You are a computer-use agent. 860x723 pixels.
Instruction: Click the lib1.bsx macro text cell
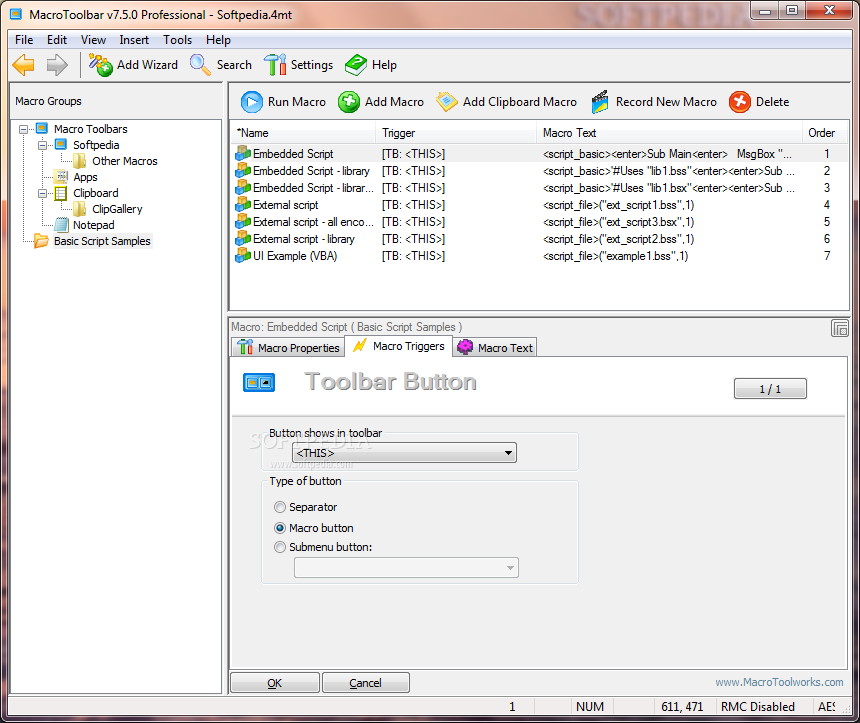point(669,188)
